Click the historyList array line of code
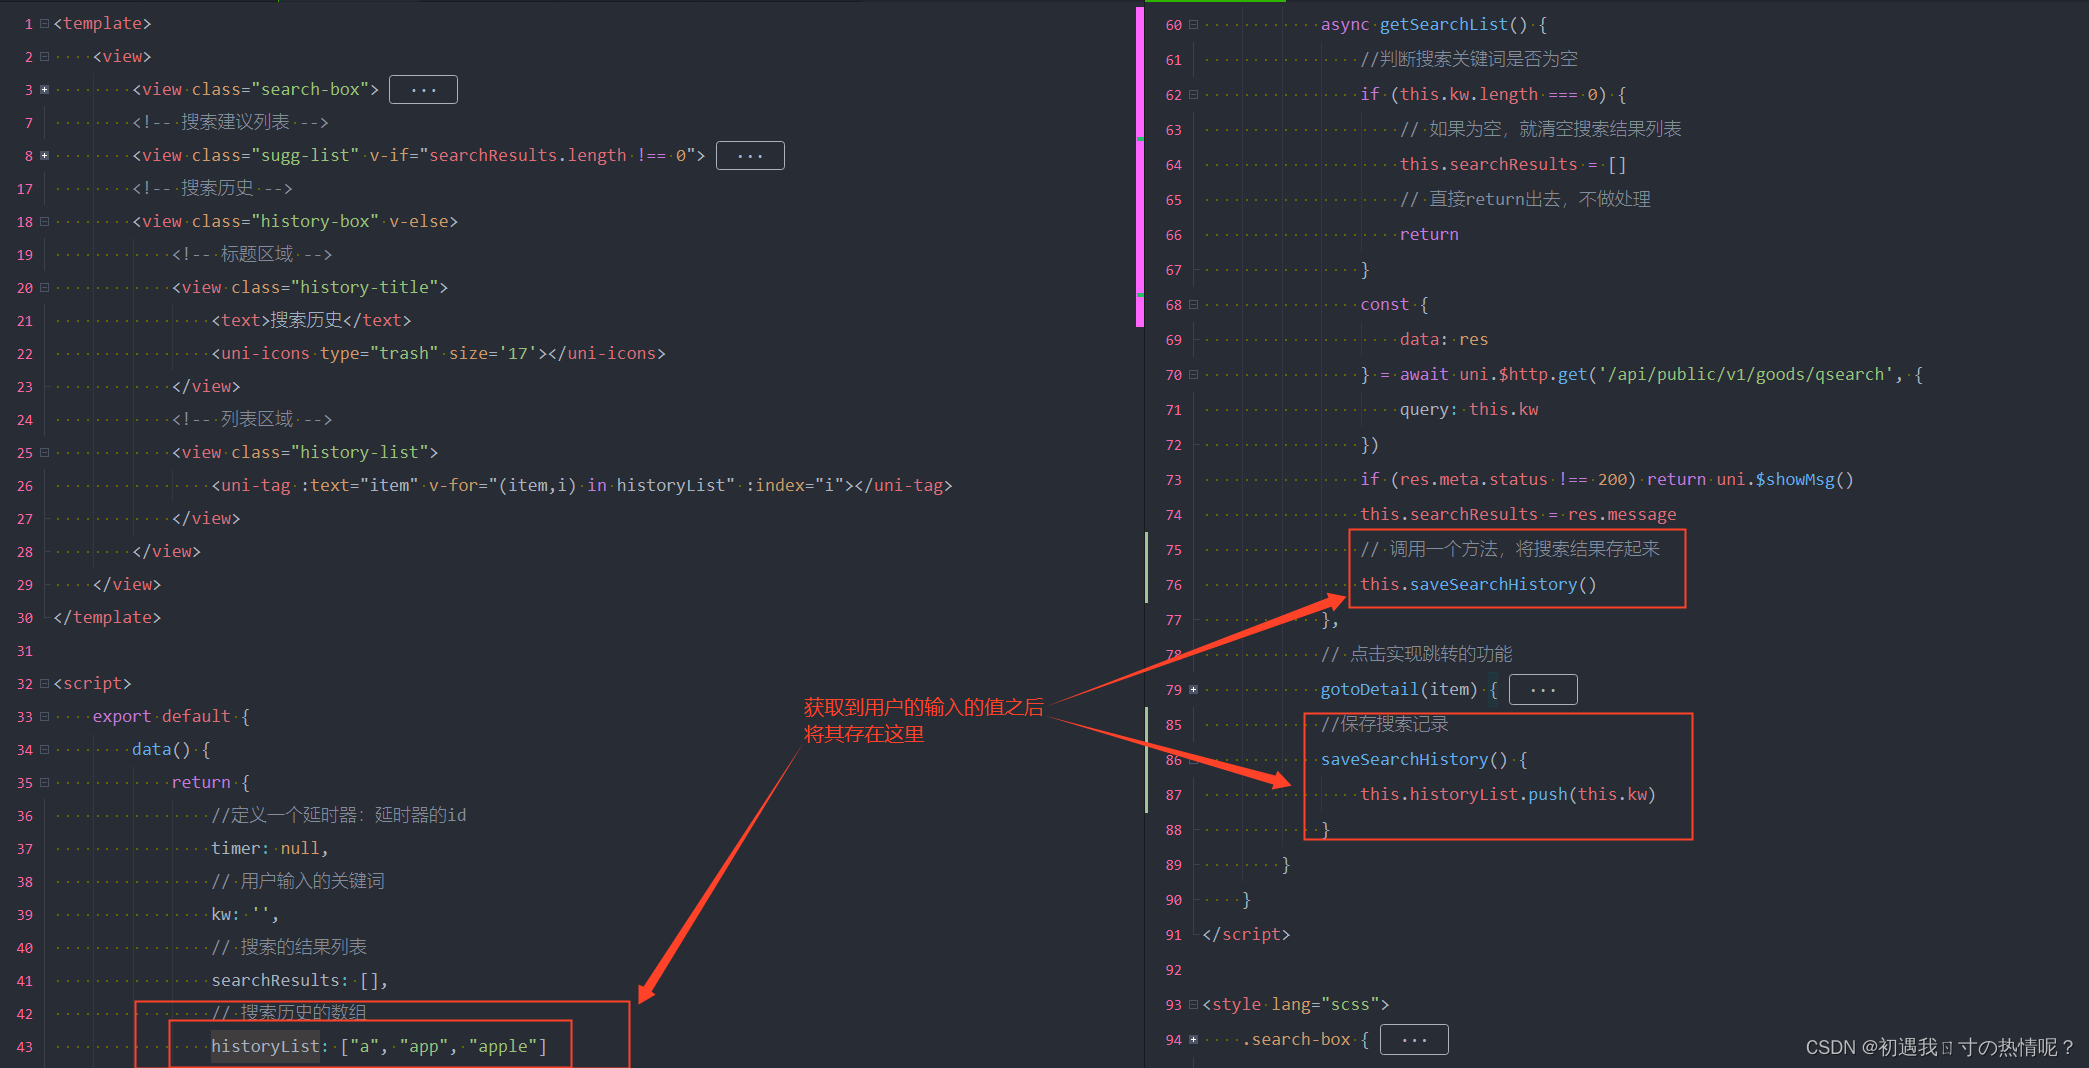 (x=379, y=1046)
